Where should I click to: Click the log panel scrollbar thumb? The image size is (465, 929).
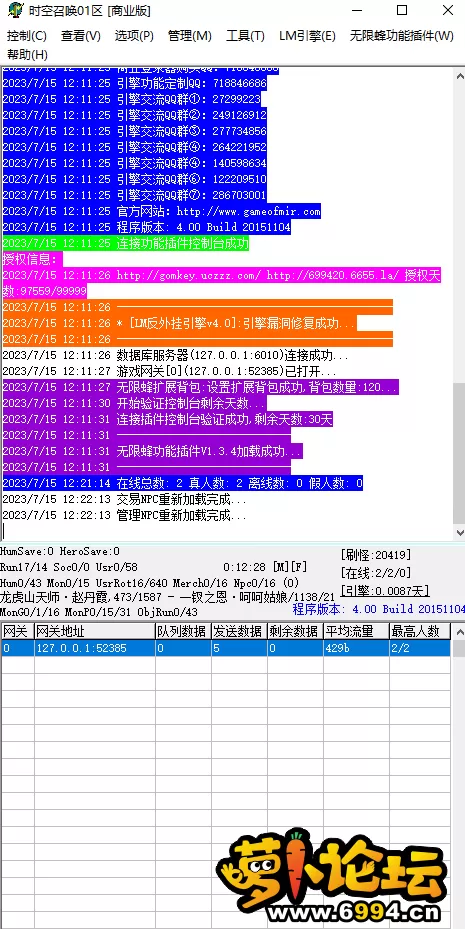pyautogui.click(x=458, y=452)
